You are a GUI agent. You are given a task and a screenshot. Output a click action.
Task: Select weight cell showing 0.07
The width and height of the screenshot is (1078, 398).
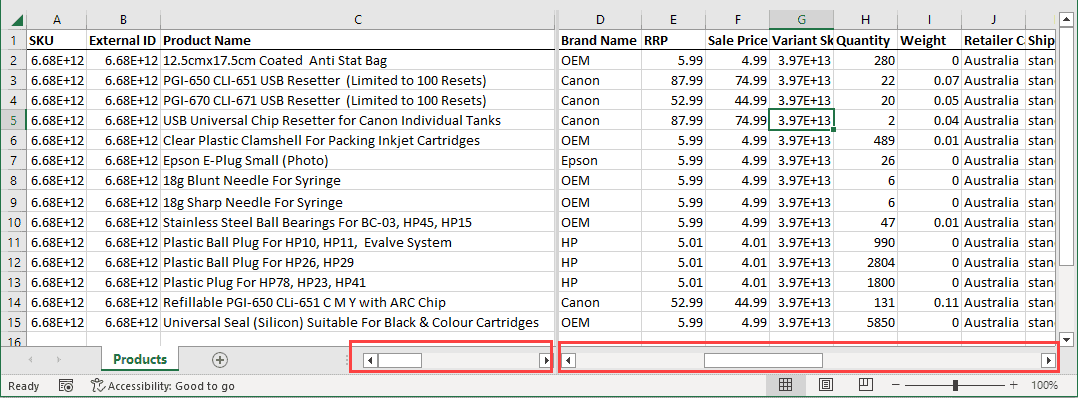point(930,80)
